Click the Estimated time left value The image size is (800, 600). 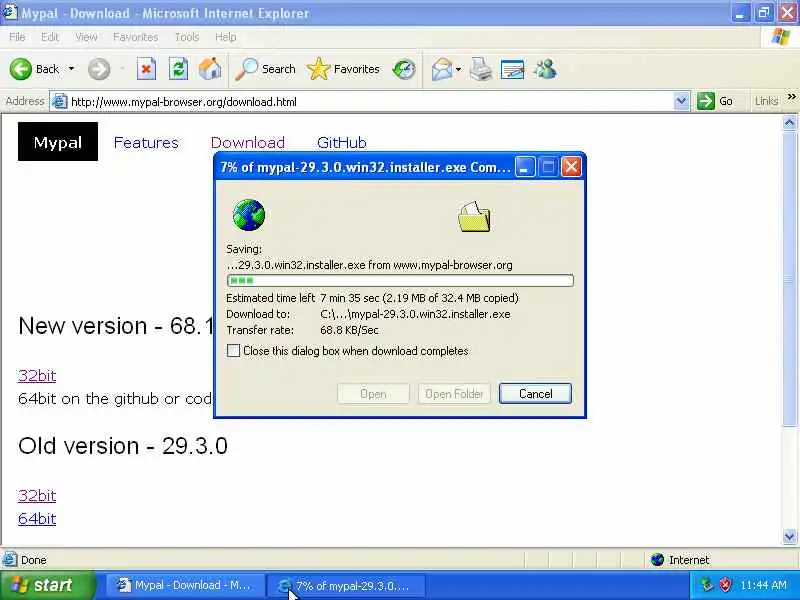click(419, 297)
